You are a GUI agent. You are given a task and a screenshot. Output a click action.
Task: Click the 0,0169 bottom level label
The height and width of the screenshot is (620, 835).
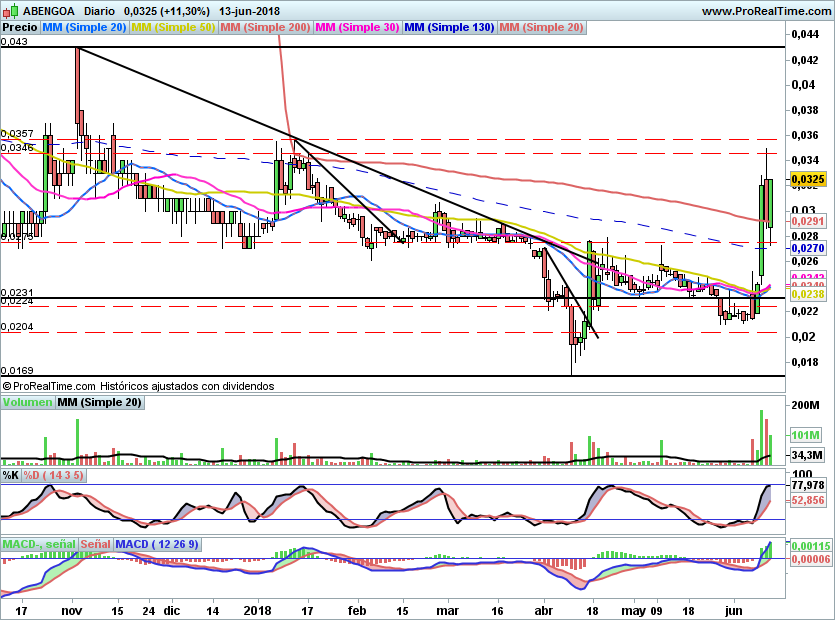tap(17, 370)
